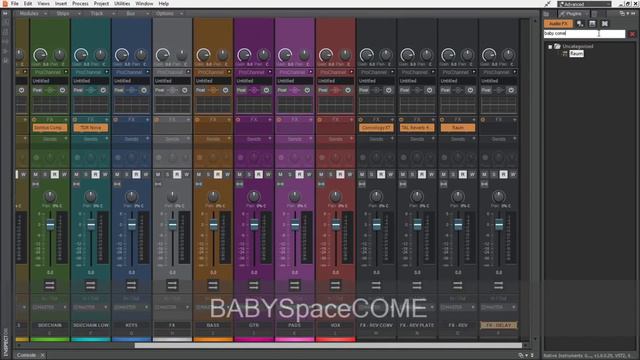Click the output routing icon on KEYS strip
640x360 pixels.
click(x=131, y=284)
